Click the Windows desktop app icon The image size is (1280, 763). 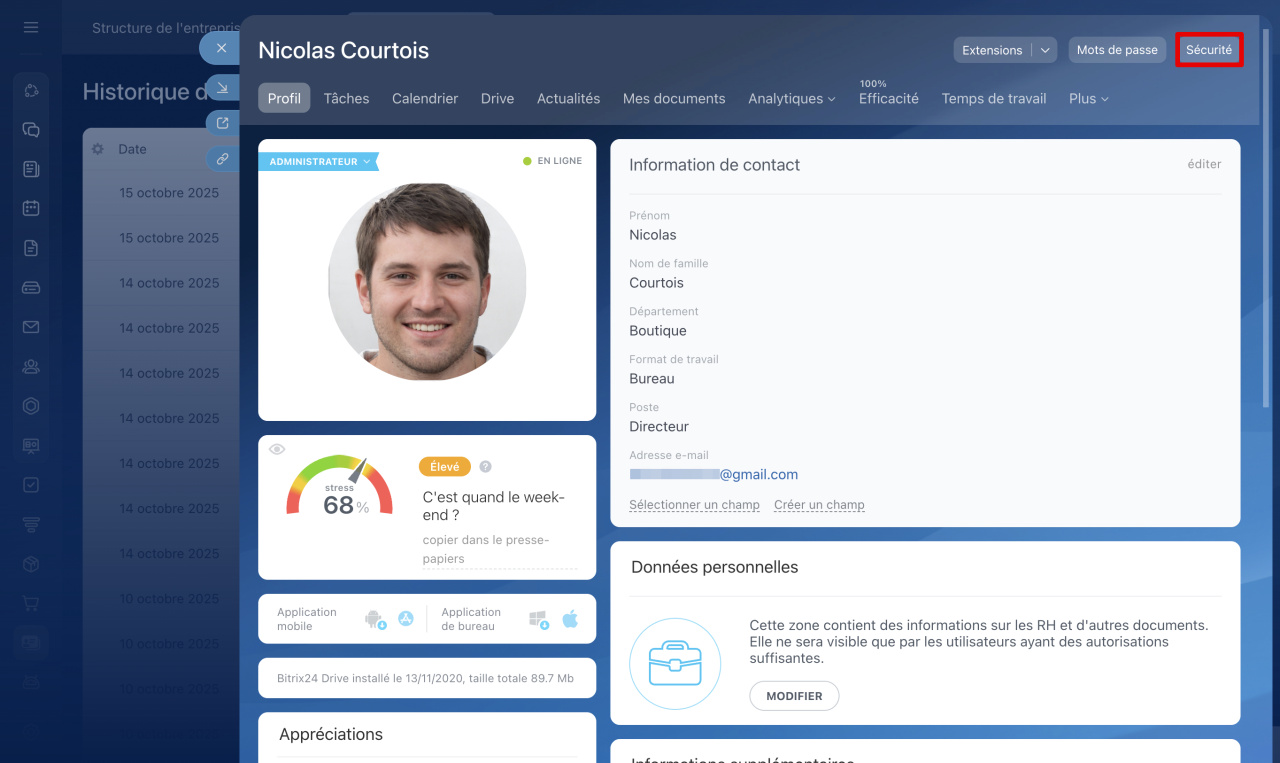click(x=539, y=619)
